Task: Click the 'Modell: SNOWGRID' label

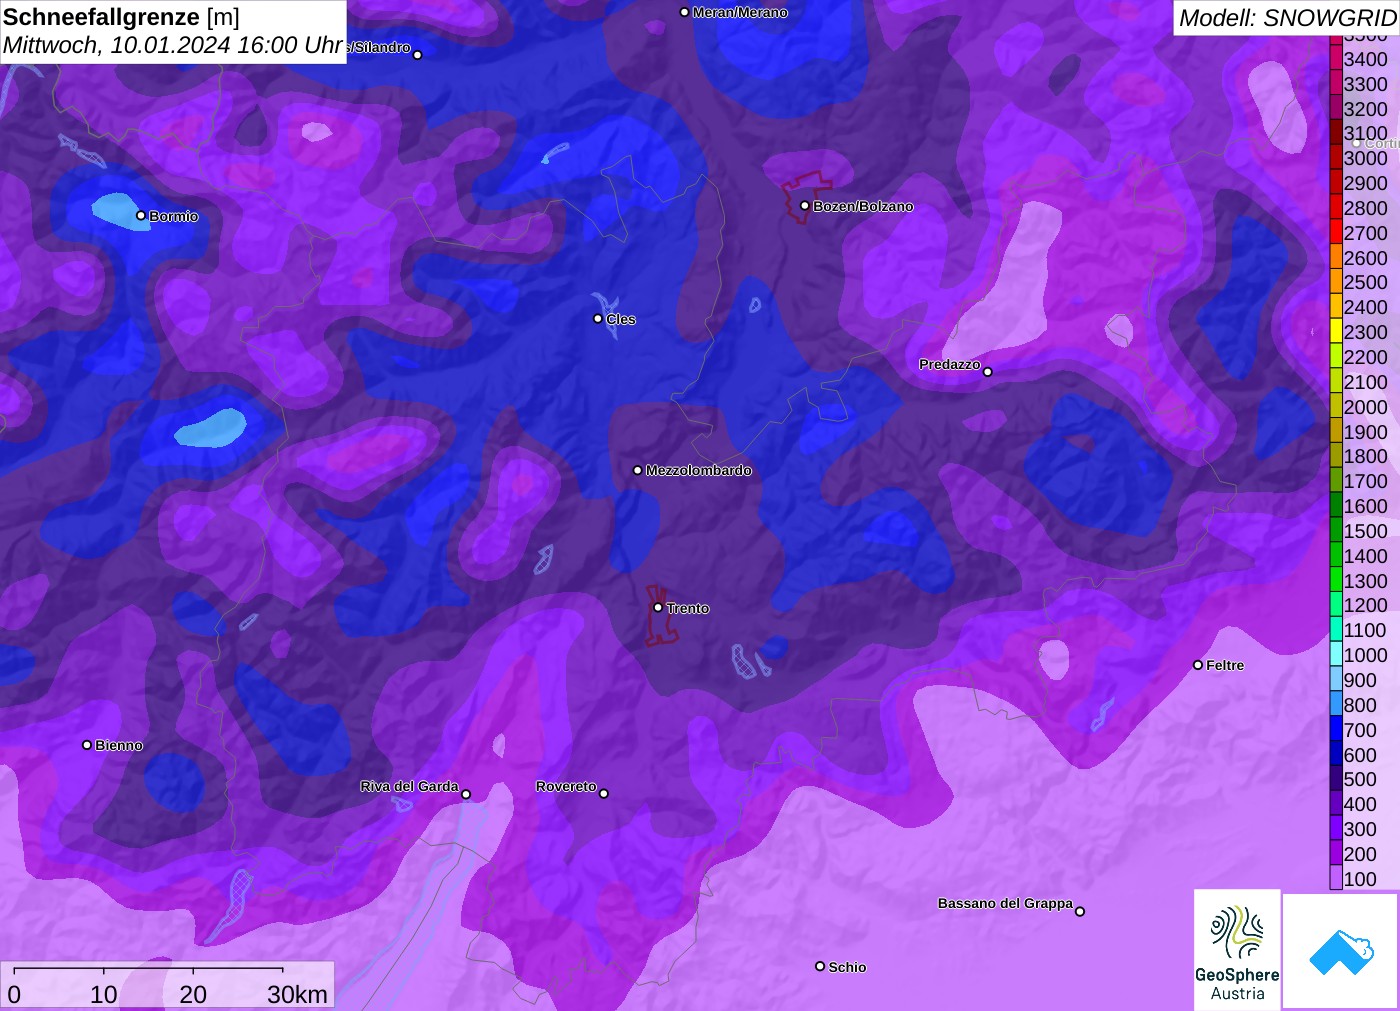Action: coord(1287,18)
